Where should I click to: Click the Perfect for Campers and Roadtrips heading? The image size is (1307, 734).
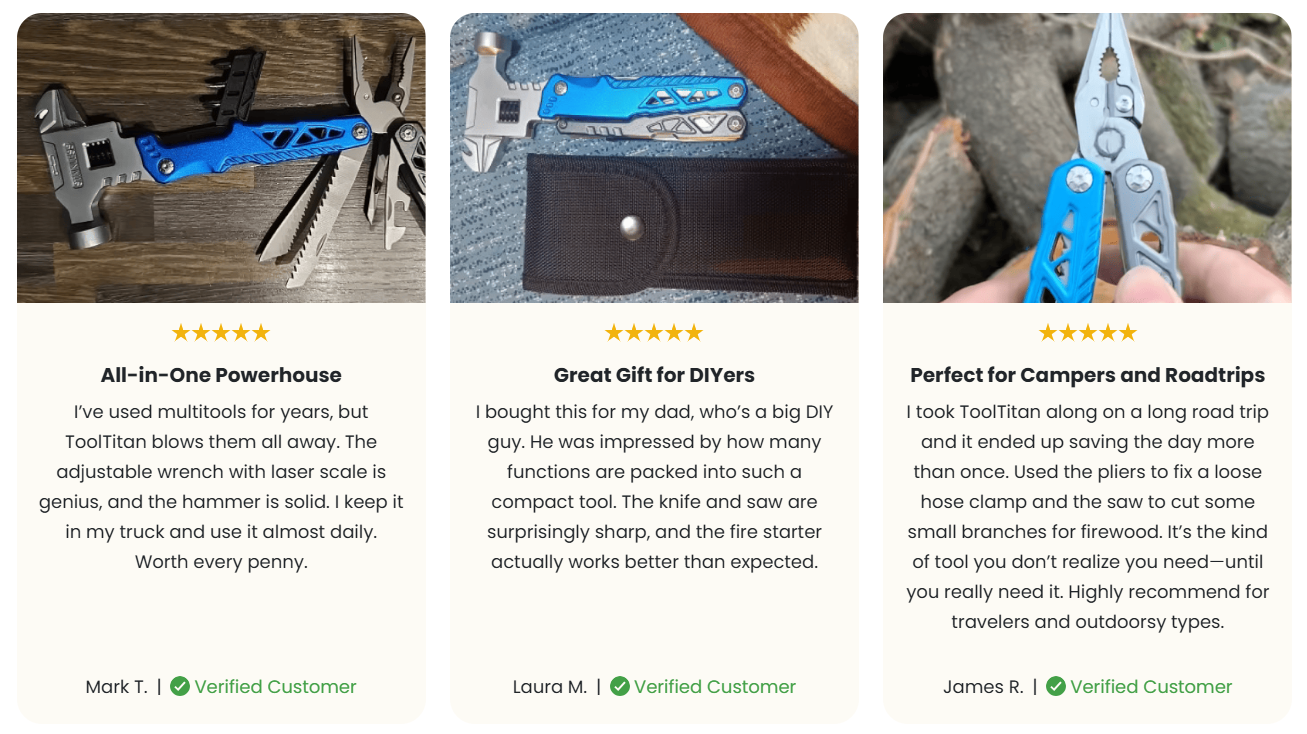point(1087,375)
